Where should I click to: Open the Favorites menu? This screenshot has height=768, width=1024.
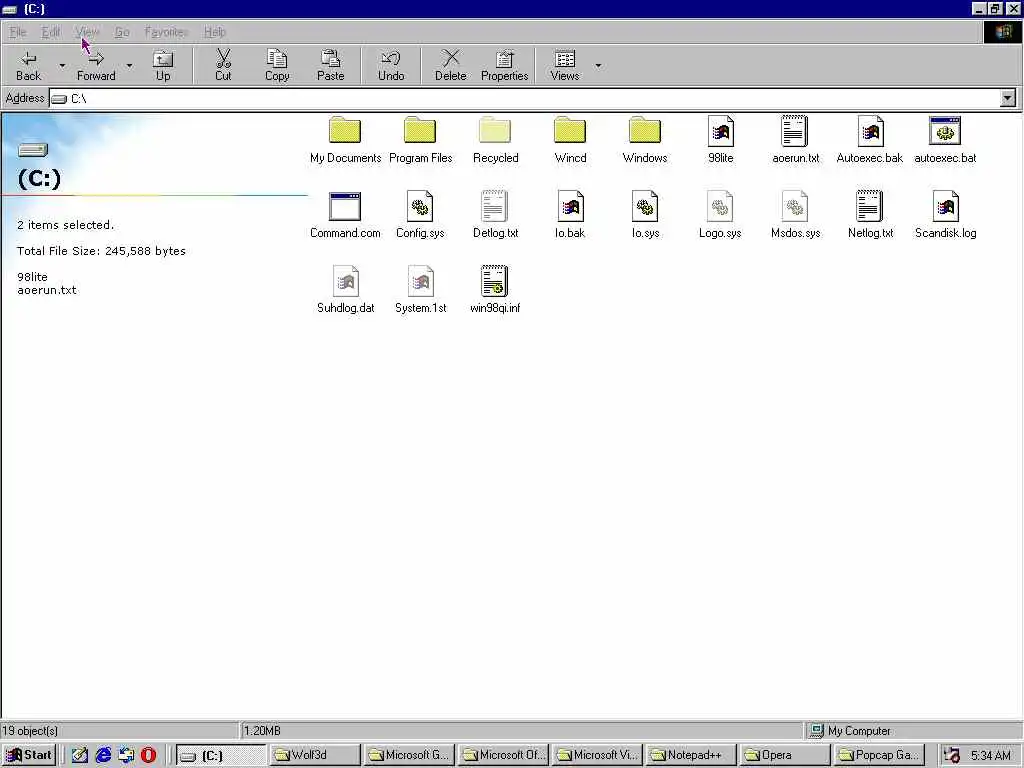(166, 32)
